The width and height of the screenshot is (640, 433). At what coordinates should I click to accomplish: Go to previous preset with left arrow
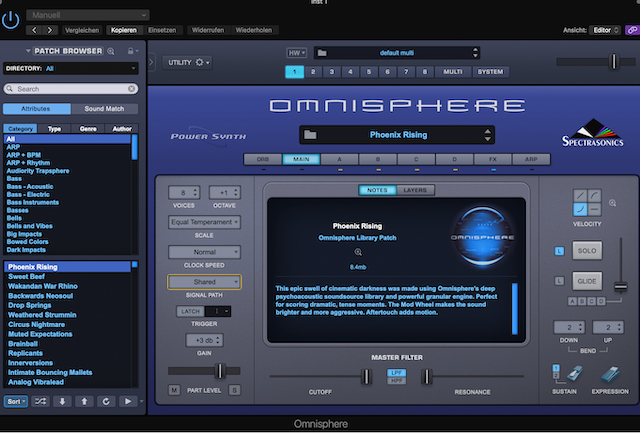(x=34, y=30)
